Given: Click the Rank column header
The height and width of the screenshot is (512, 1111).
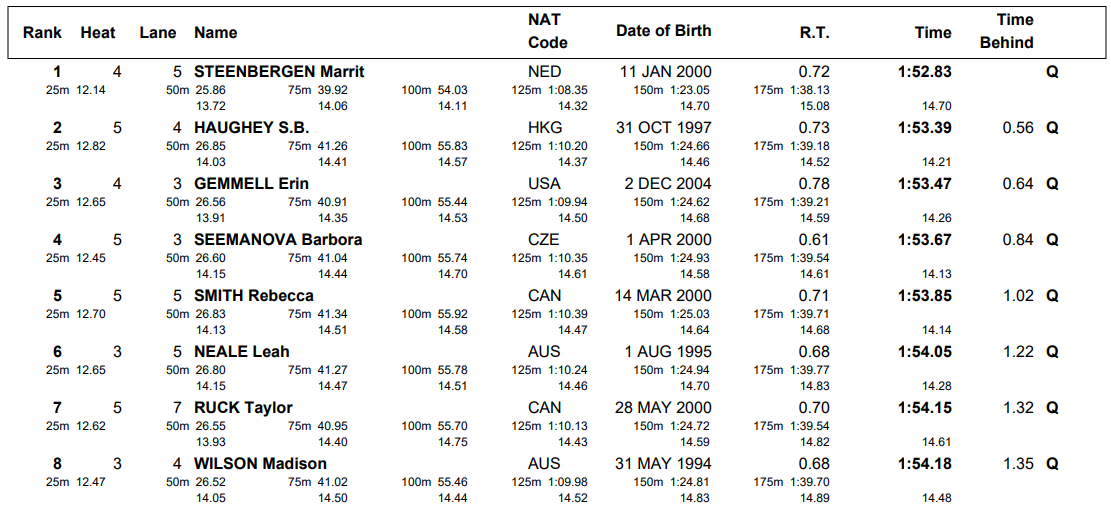Looking at the screenshot, I should 42,33.
